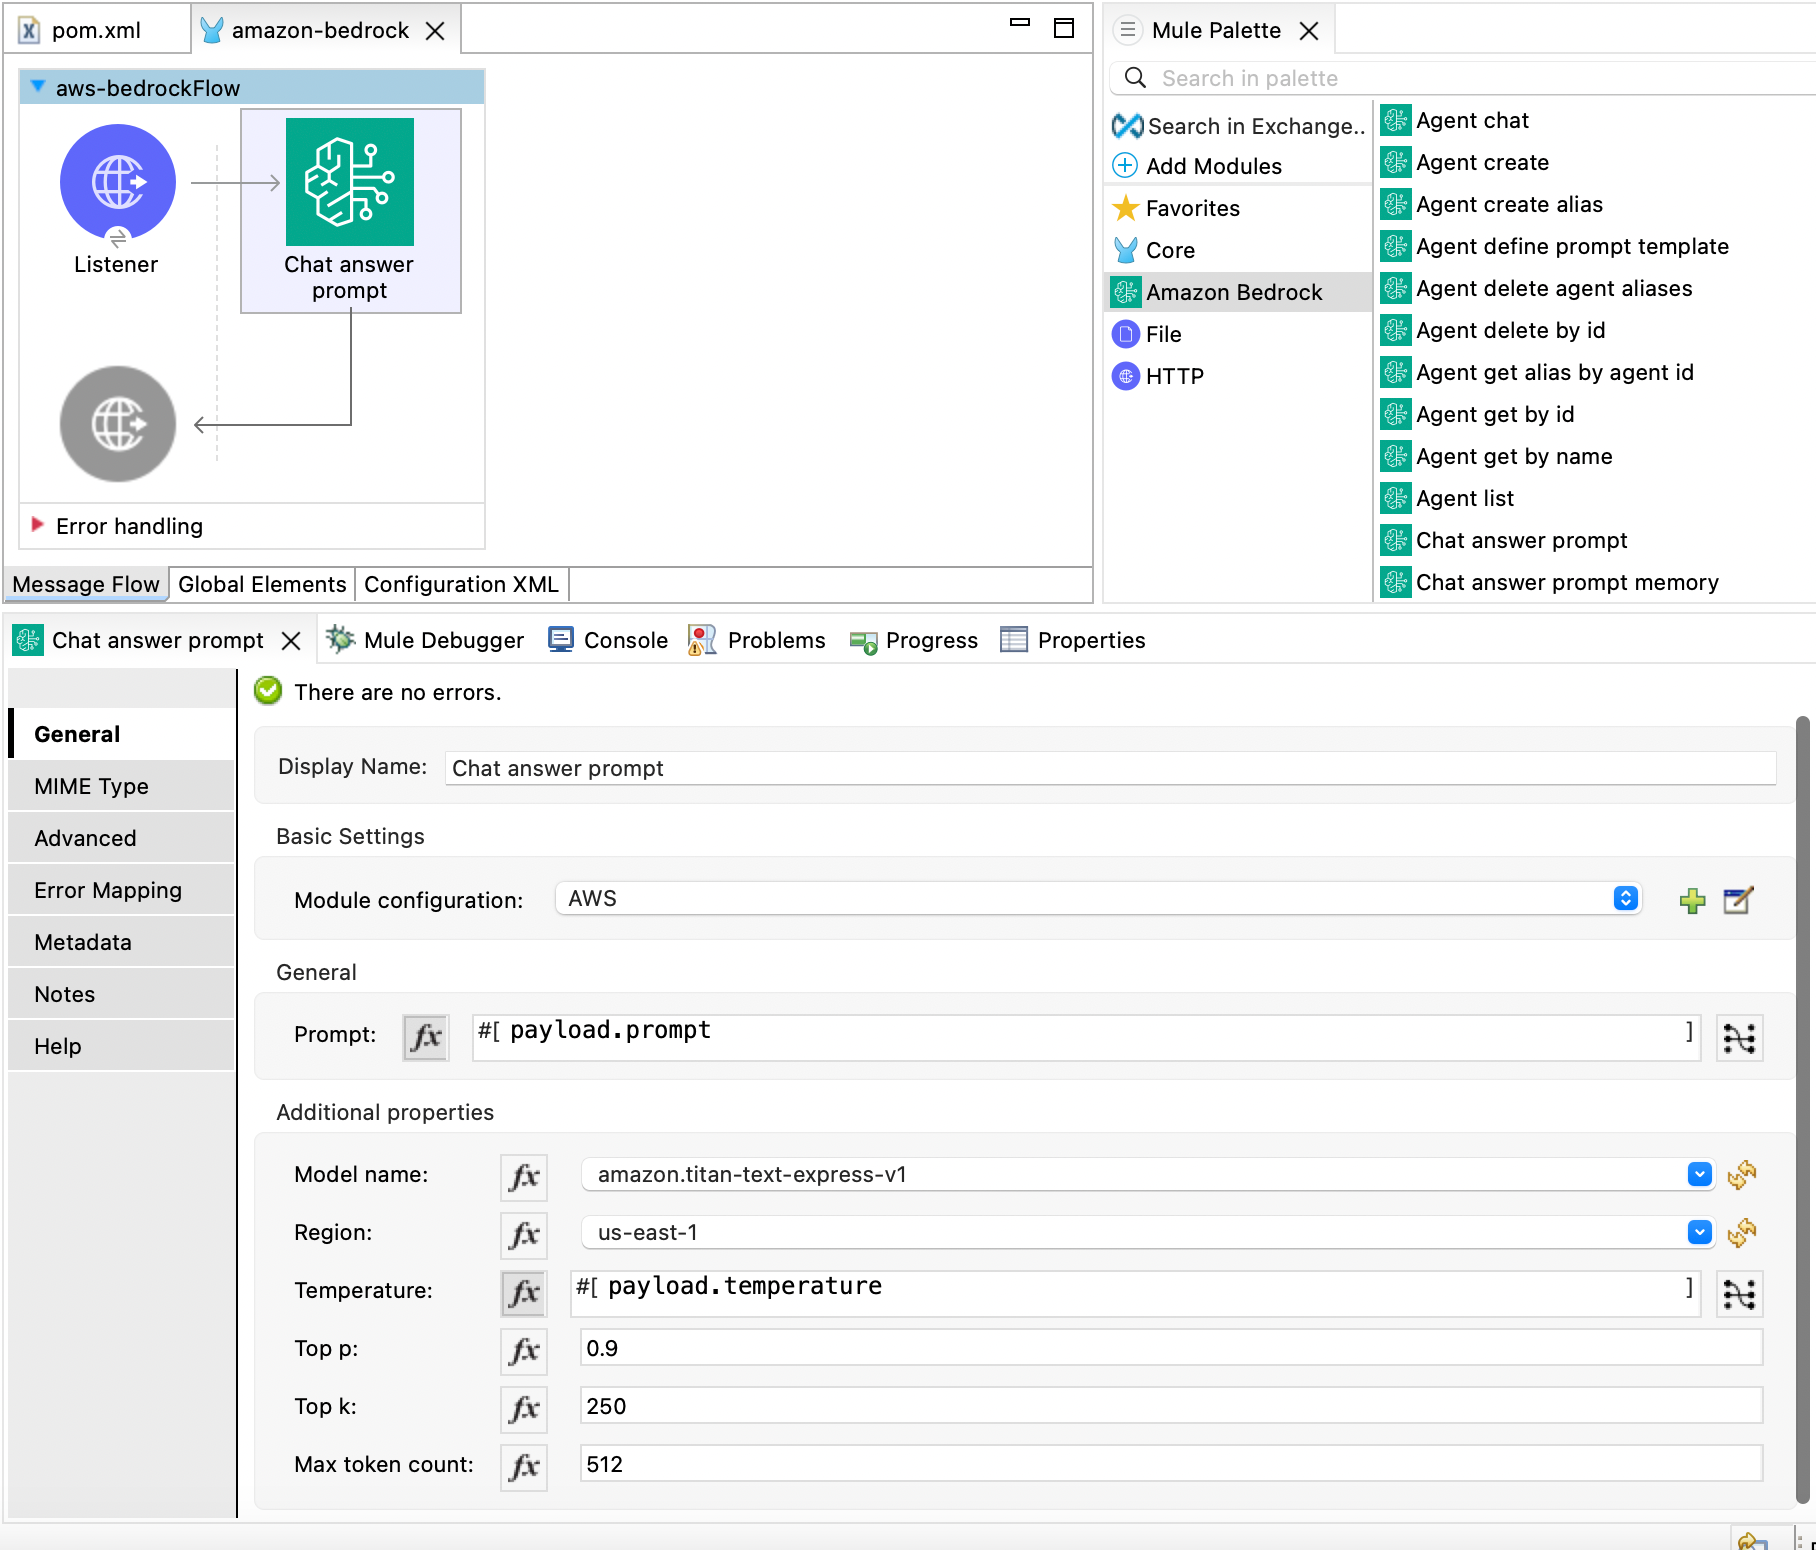Open the Advanced settings section
The width and height of the screenshot is (1816, 1550).
tap(122, 838)
